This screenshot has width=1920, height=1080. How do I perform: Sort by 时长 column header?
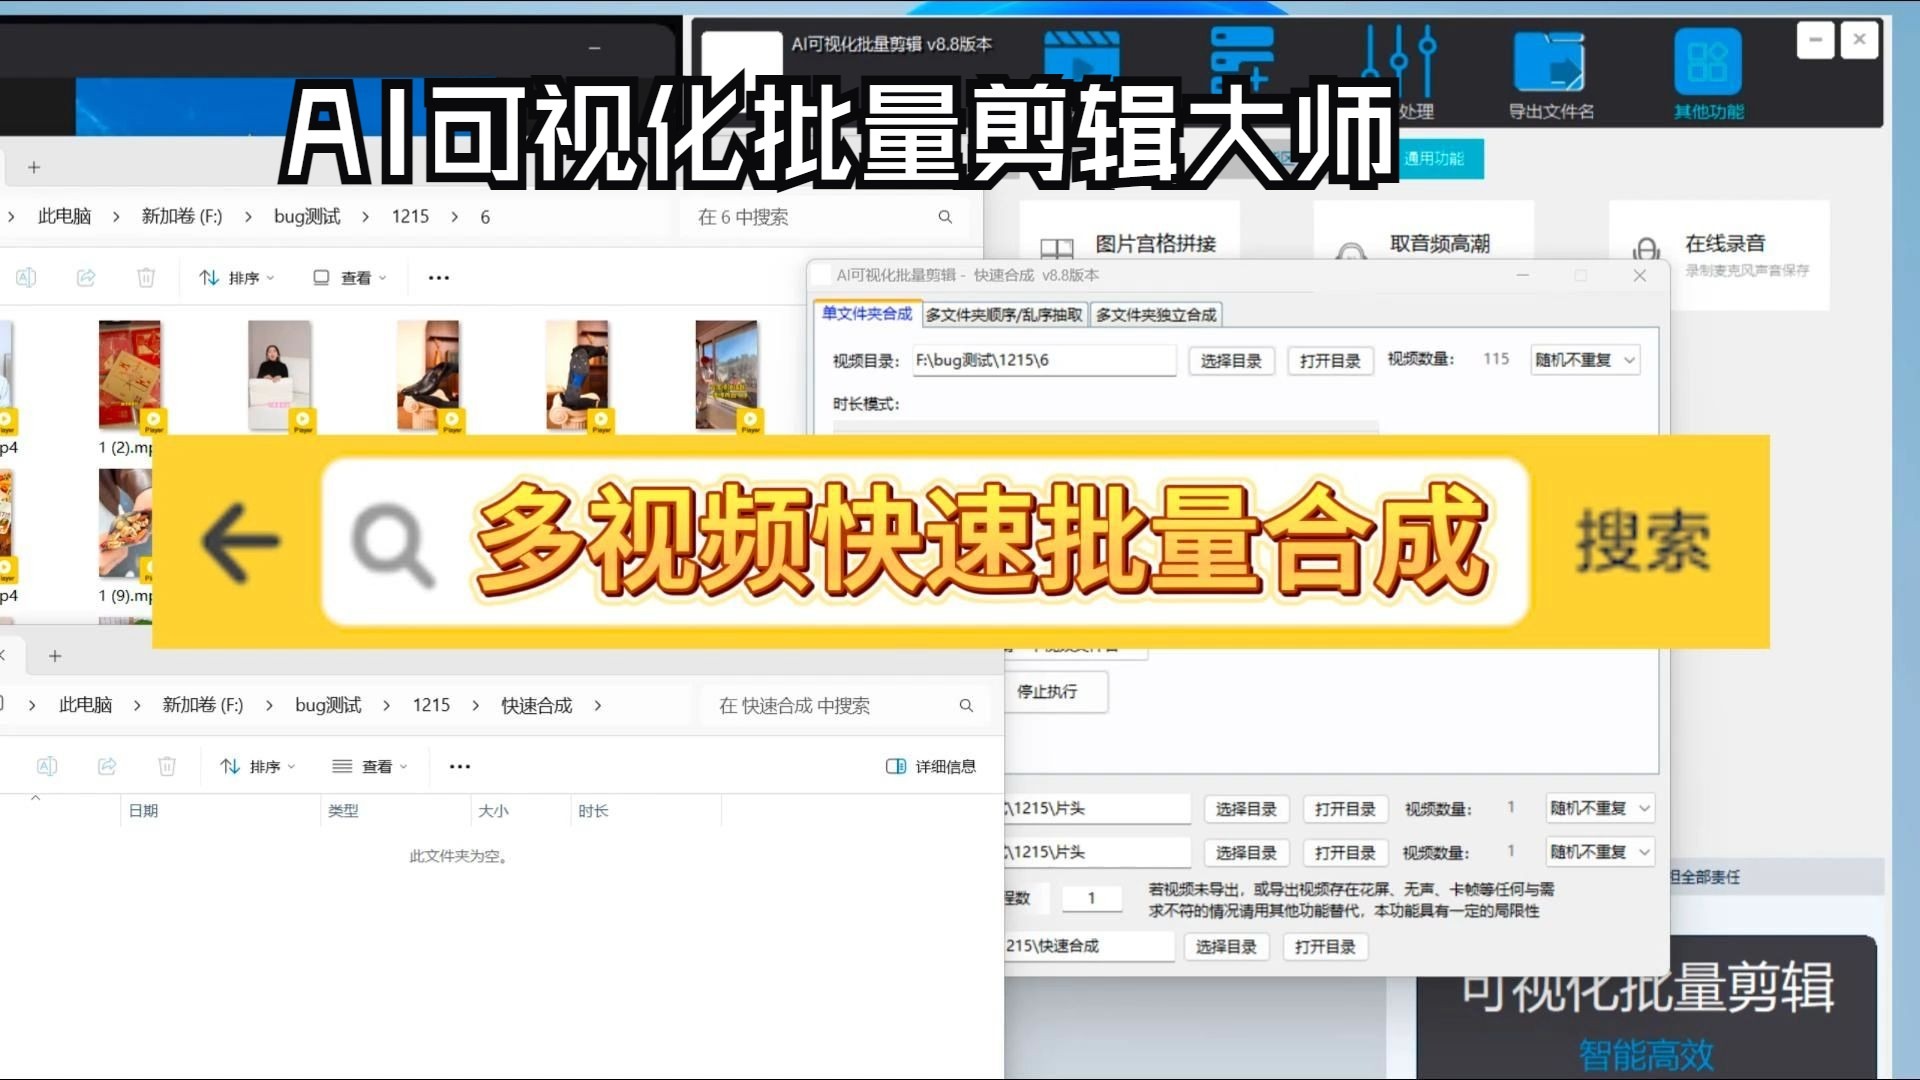tap(646, 811)
